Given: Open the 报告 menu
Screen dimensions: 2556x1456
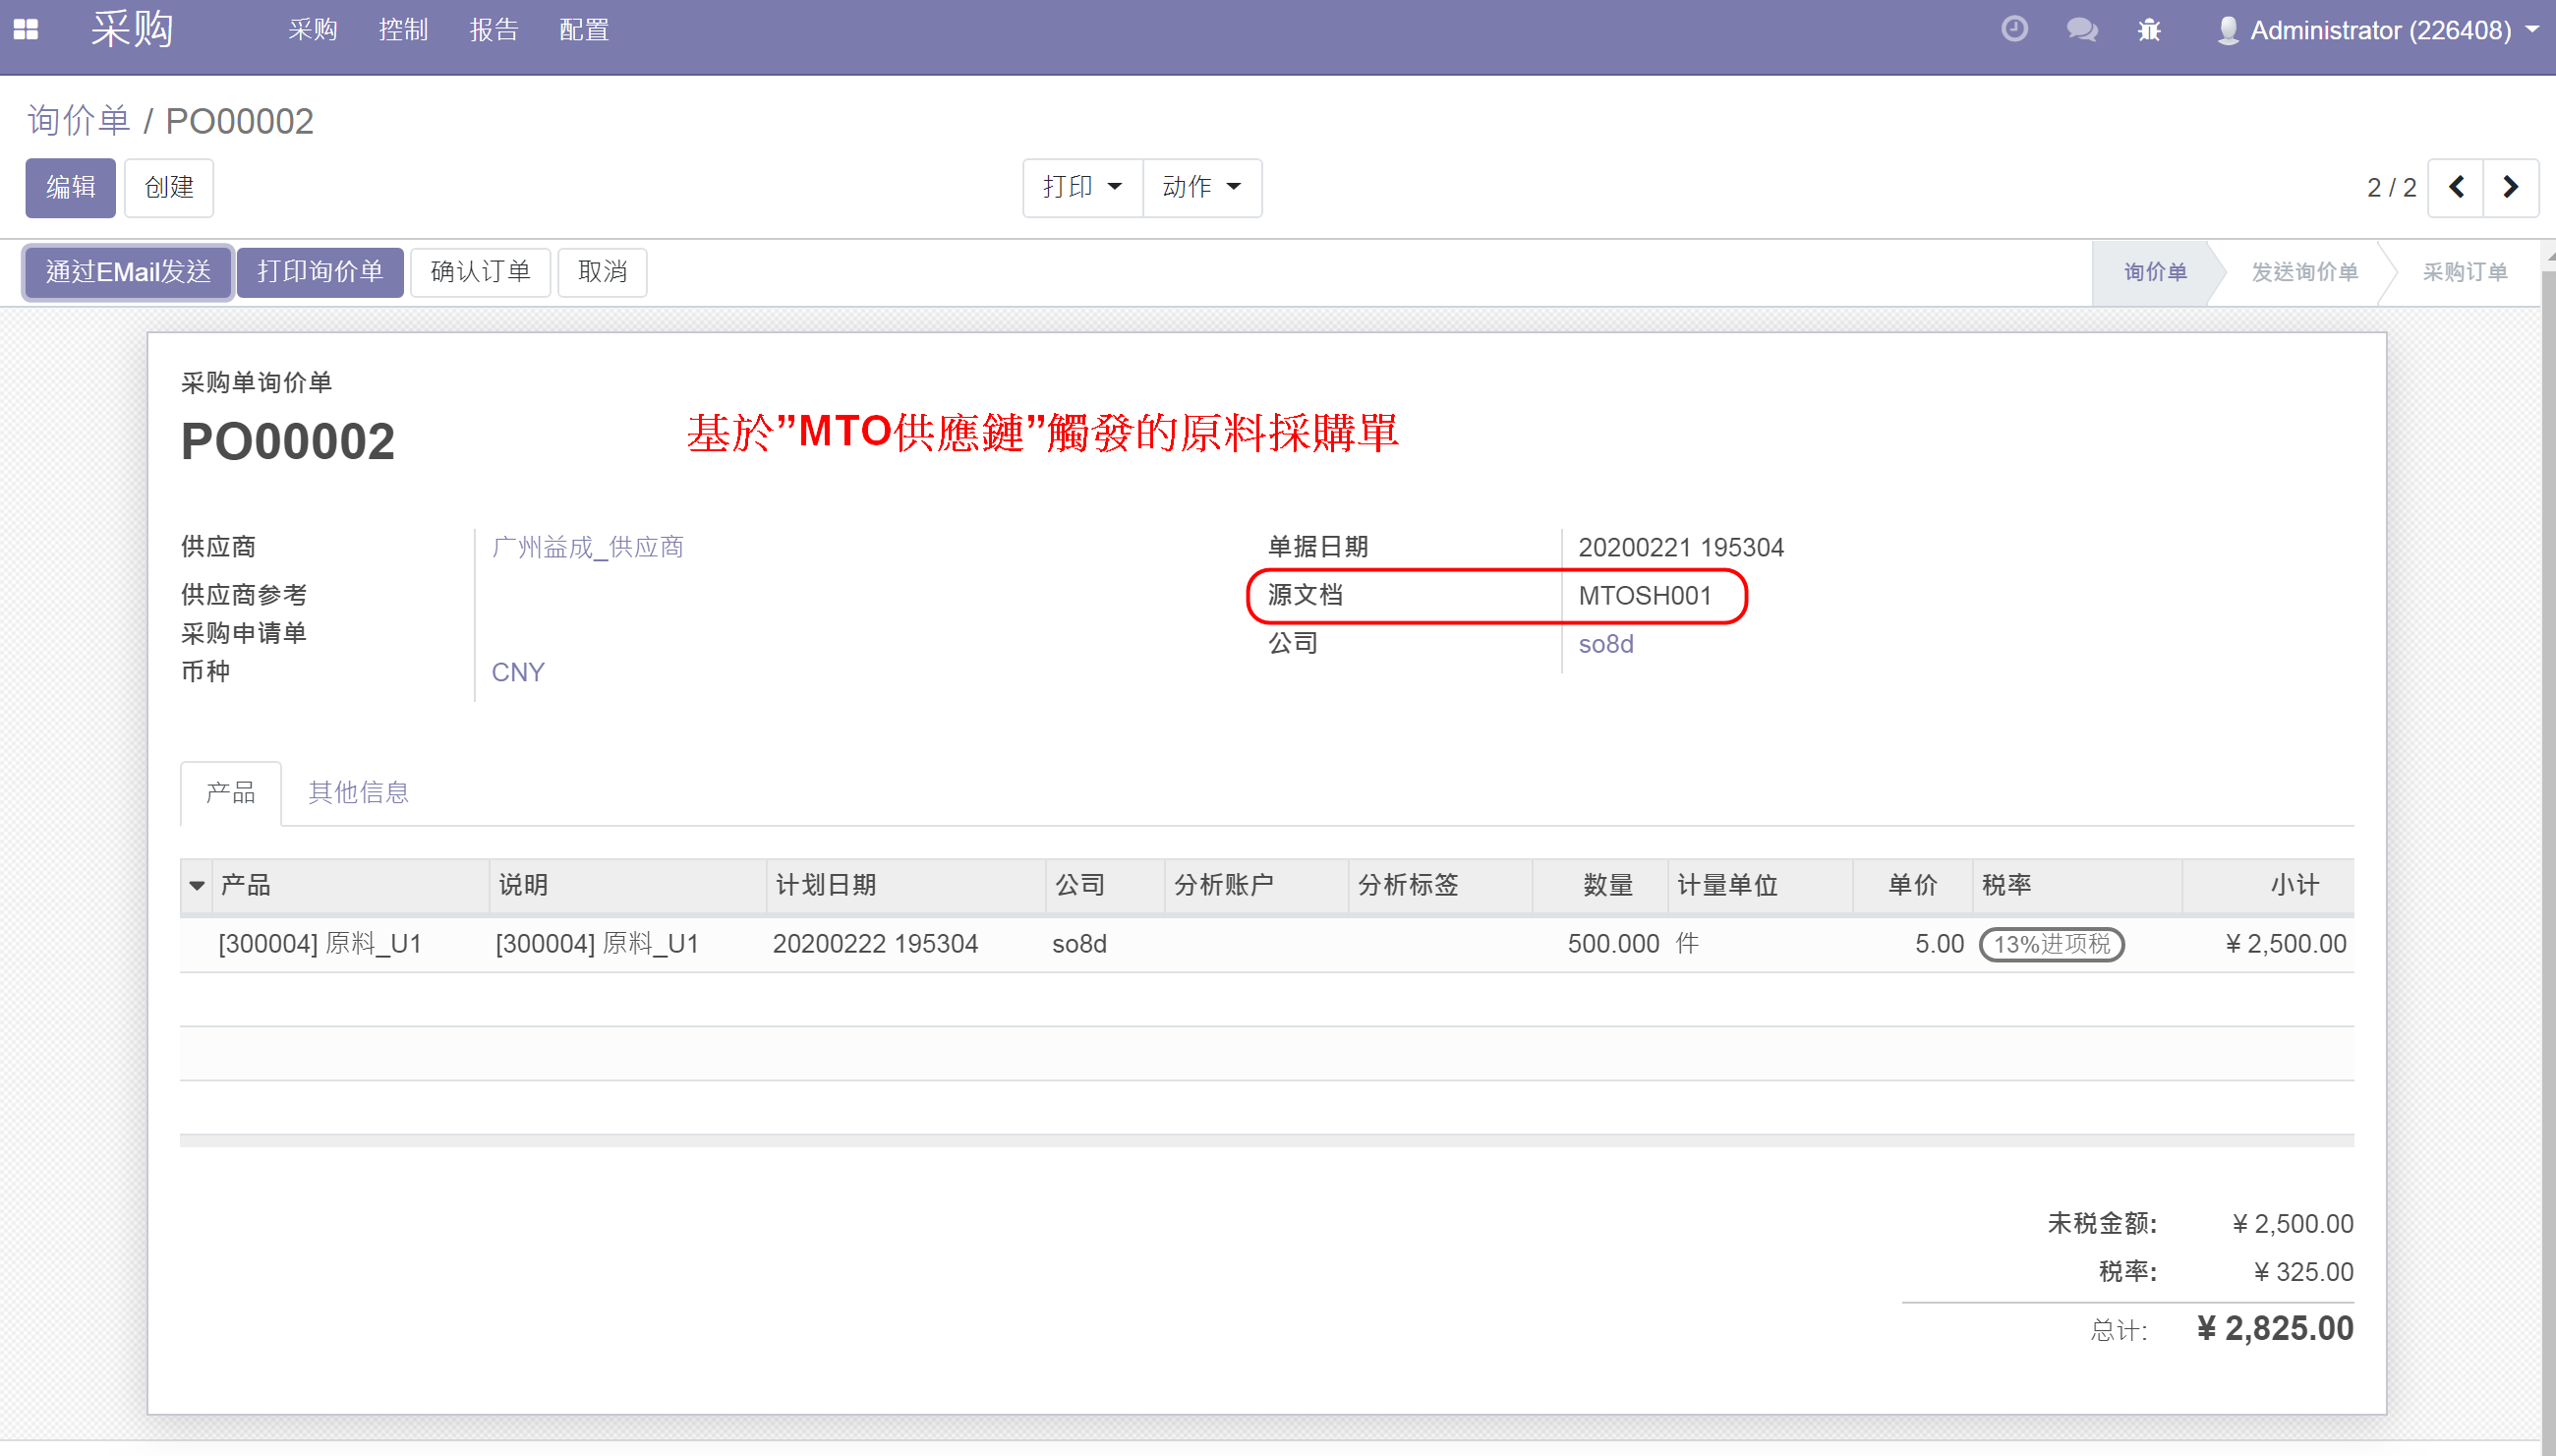Looking at the screenshot, I should 494,30.
